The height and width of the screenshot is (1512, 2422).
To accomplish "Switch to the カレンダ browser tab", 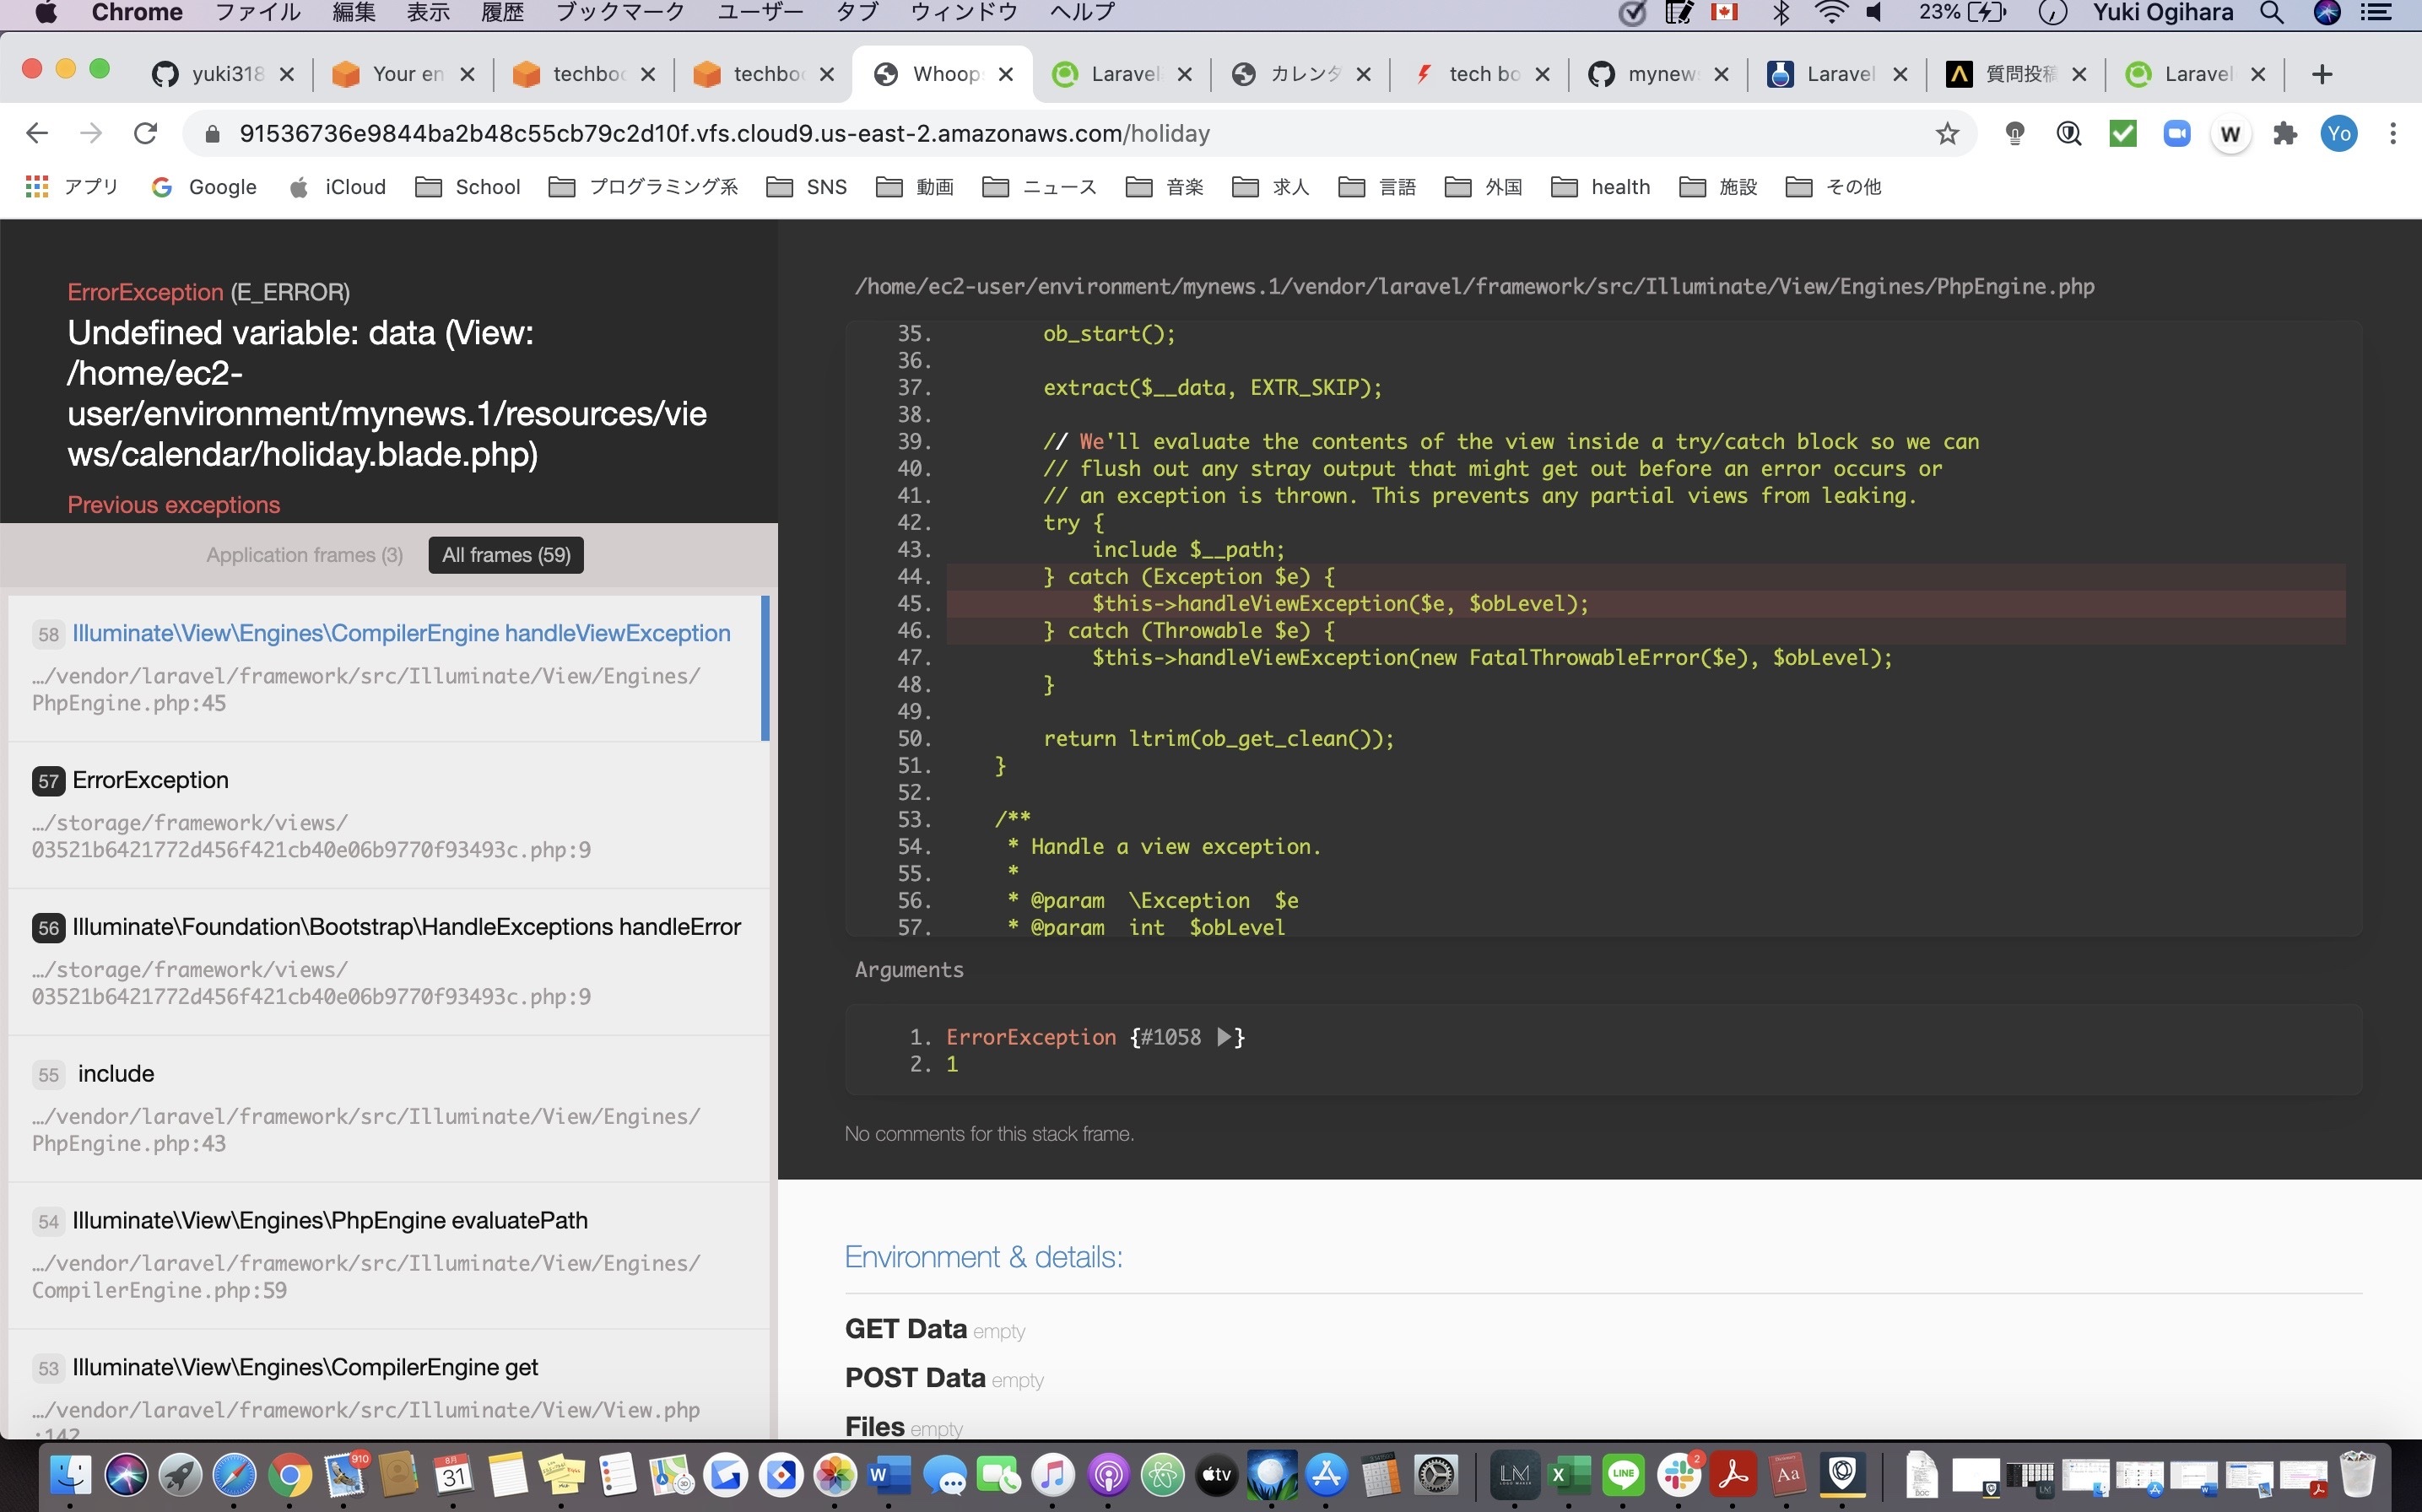I will [1300, 74].
